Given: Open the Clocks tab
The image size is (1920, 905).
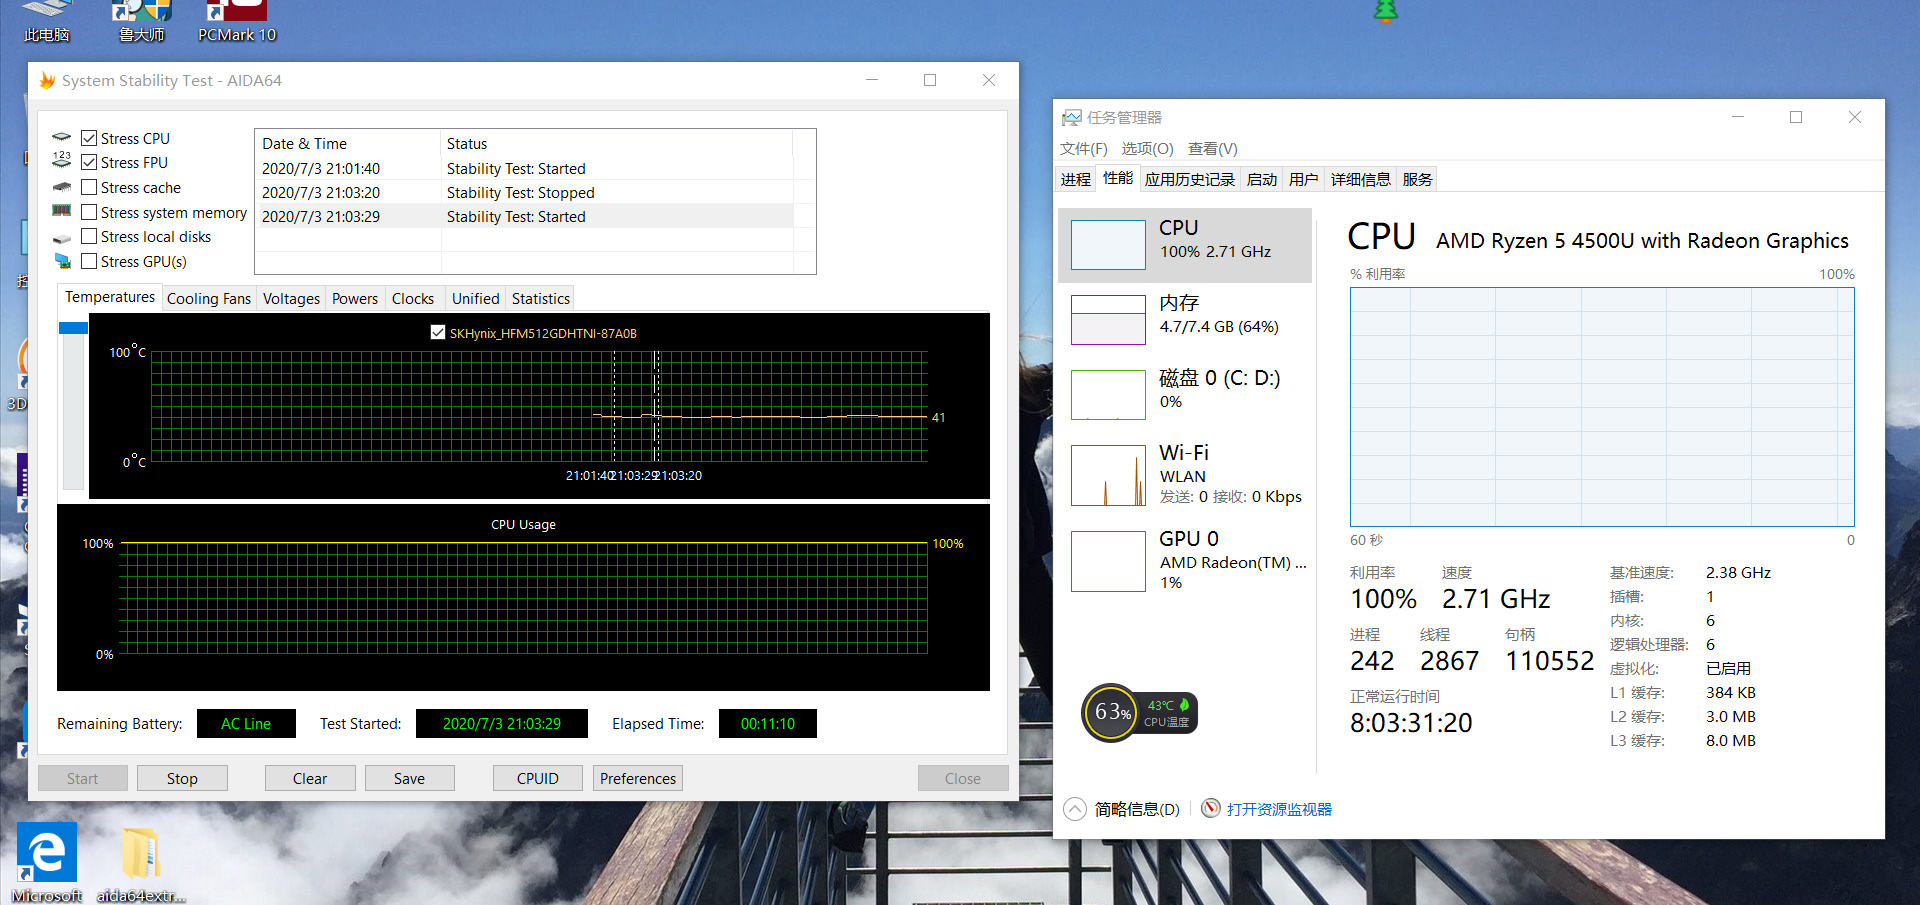Looking at the screenshot, I should (x=413, y=298).
